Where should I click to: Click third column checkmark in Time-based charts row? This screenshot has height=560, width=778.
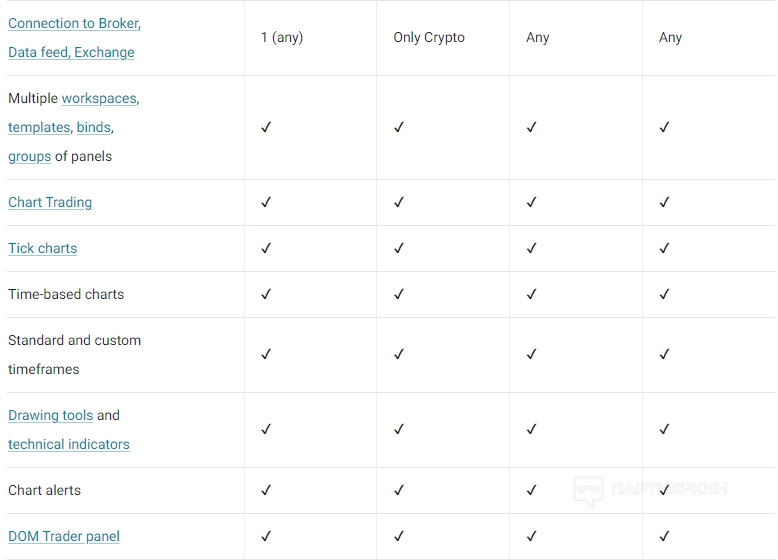coord(532,294)
